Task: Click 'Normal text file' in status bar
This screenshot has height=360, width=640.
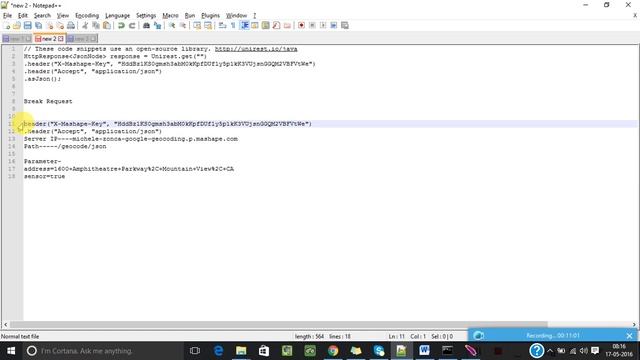Action: (x=20, y=336)
